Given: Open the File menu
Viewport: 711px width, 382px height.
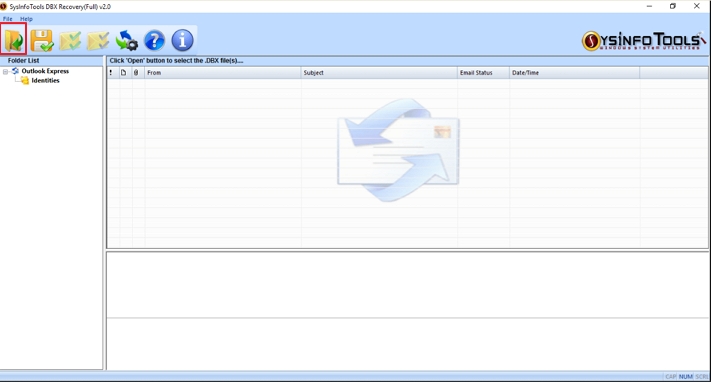Looking at the screenshot, I should [x=8, y=19].
